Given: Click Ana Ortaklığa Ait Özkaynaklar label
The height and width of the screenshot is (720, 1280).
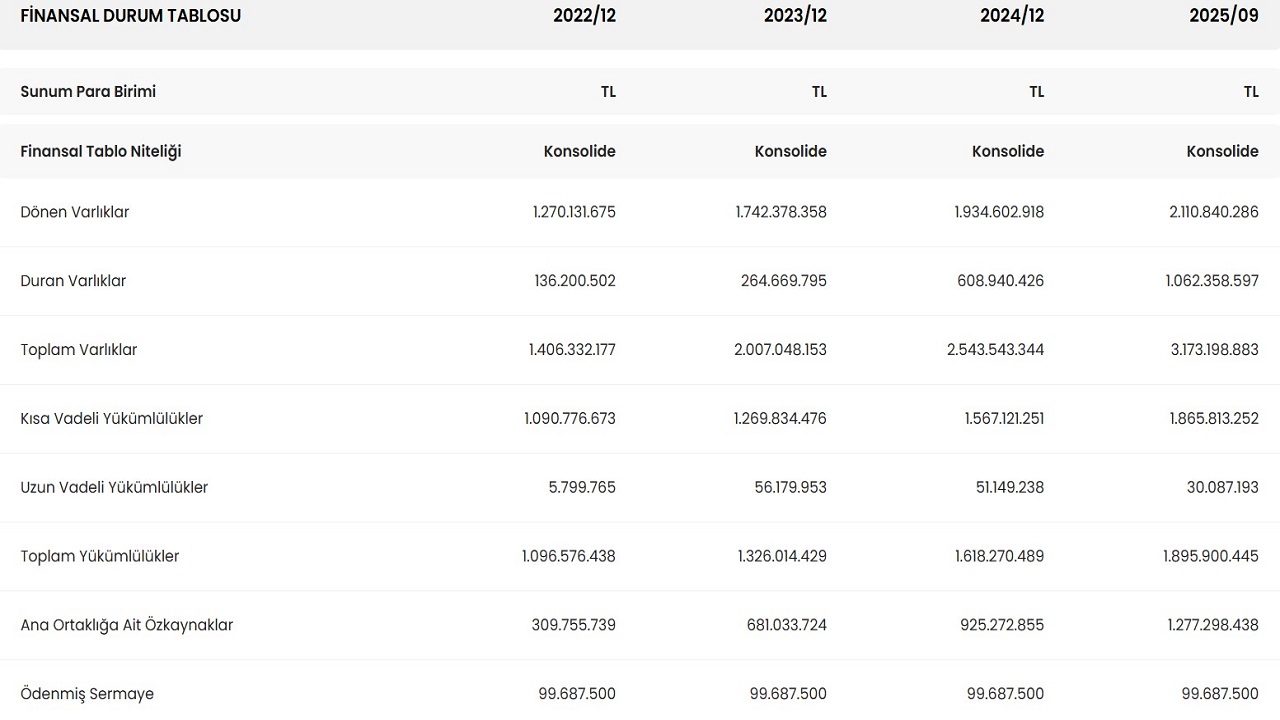Looking at the screenshot, I should [127, 626].
